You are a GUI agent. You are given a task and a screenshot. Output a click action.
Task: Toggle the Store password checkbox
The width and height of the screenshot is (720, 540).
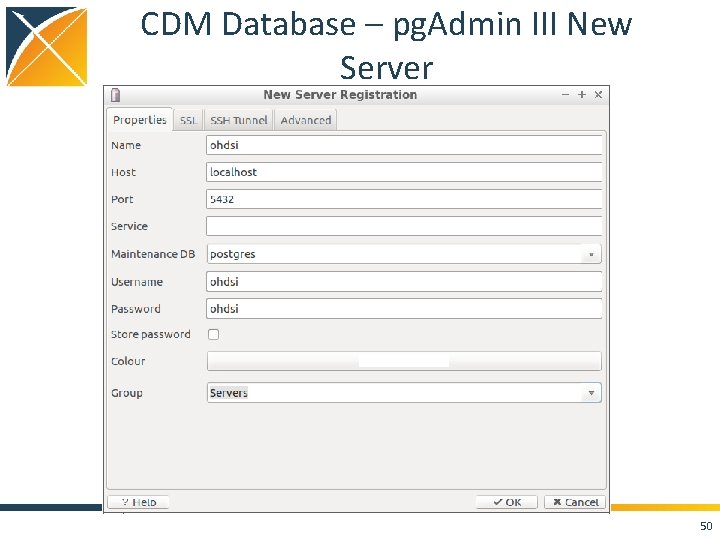point(214,334)
